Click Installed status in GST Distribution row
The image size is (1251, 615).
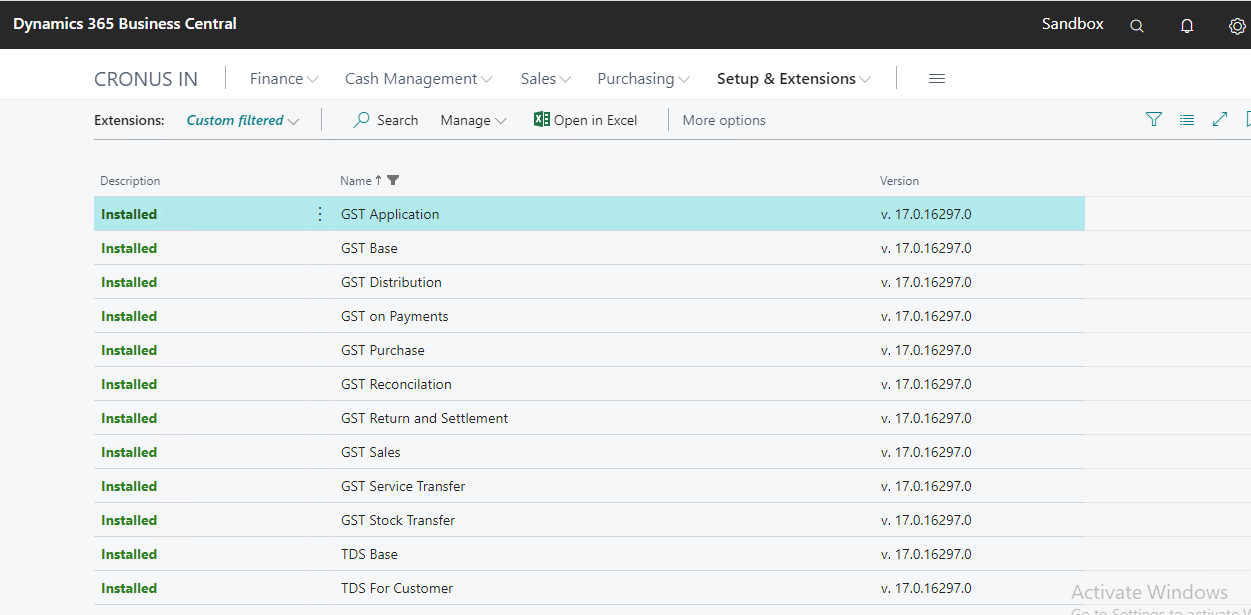coord(129,282)
